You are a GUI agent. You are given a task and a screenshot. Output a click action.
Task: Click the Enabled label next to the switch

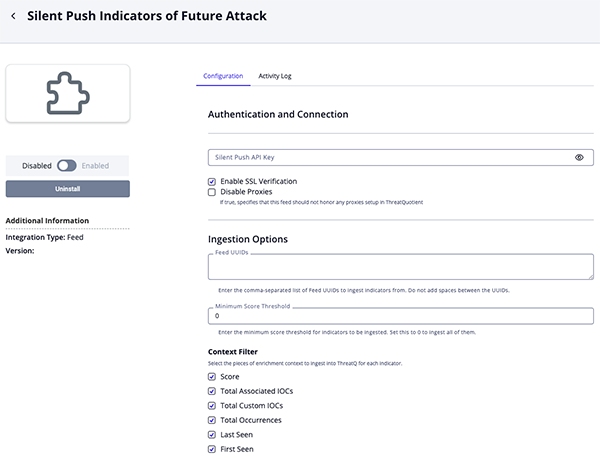95,165
